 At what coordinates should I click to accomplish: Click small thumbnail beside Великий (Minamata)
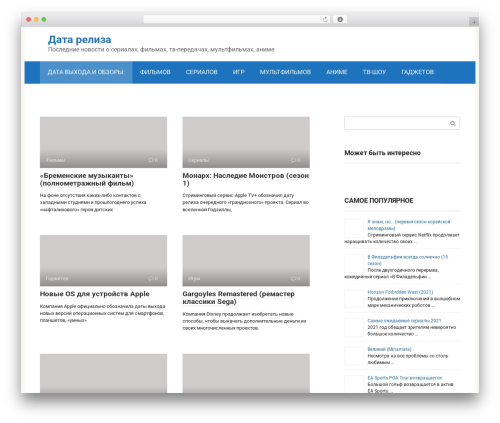tap(354, 356)
